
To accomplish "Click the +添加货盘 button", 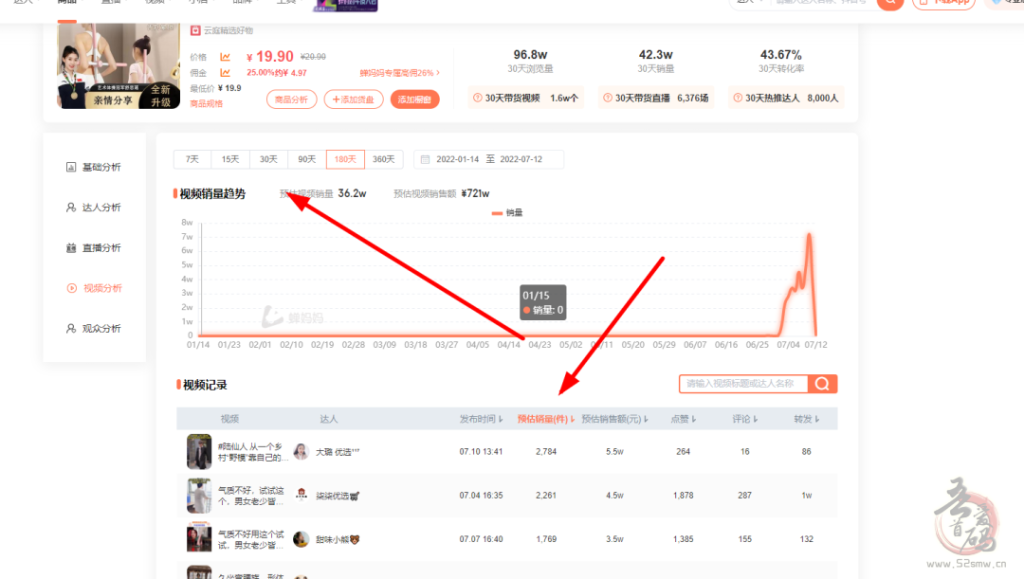I will point(353,99).
